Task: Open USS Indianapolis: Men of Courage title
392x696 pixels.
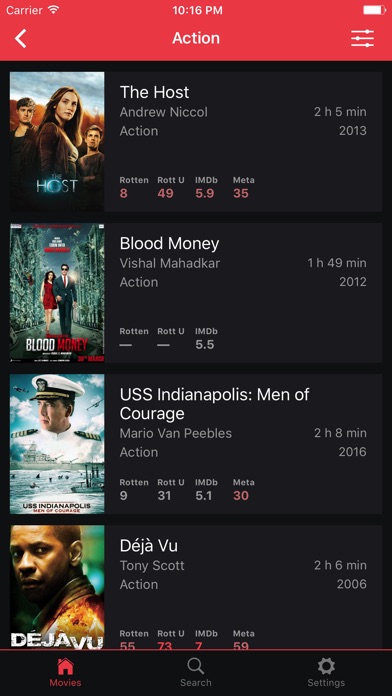Action: [x=214, y=404]
